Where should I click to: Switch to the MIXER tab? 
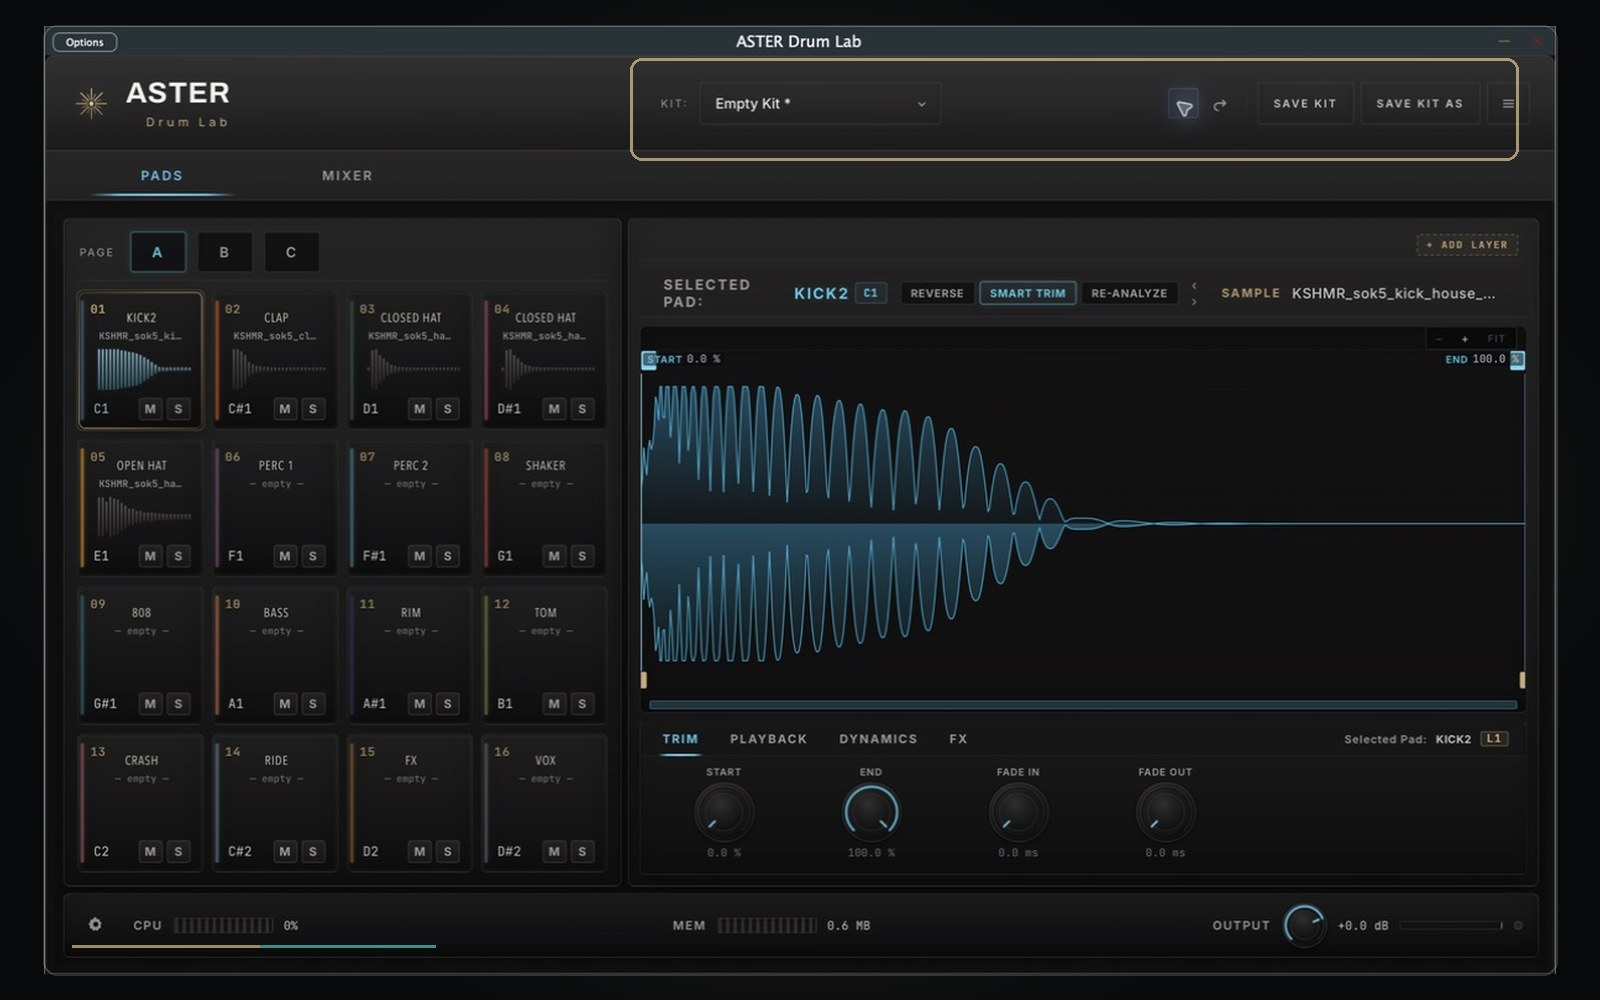point(347,175)
